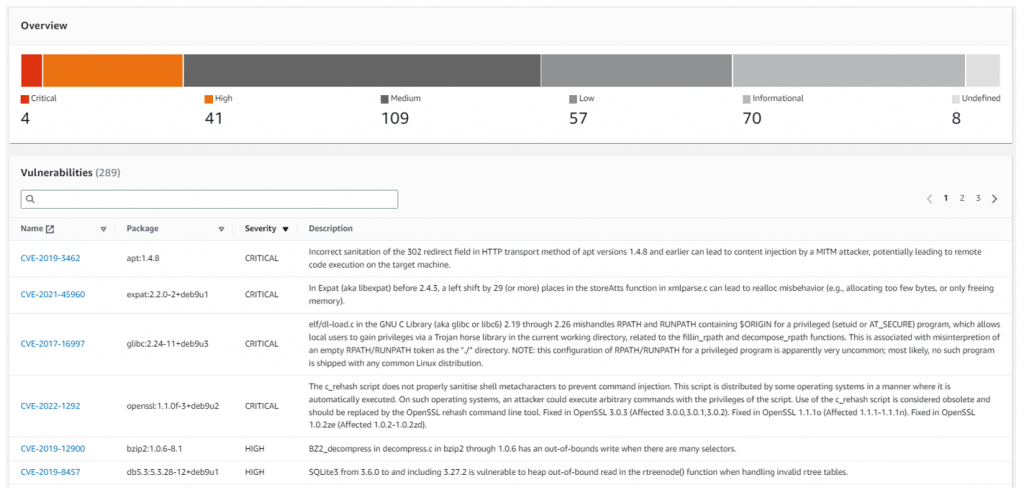The height and width of the screenshot is (495, 1024).
Task: Select page 1 in pagination
Action: [x=945, y=199]
